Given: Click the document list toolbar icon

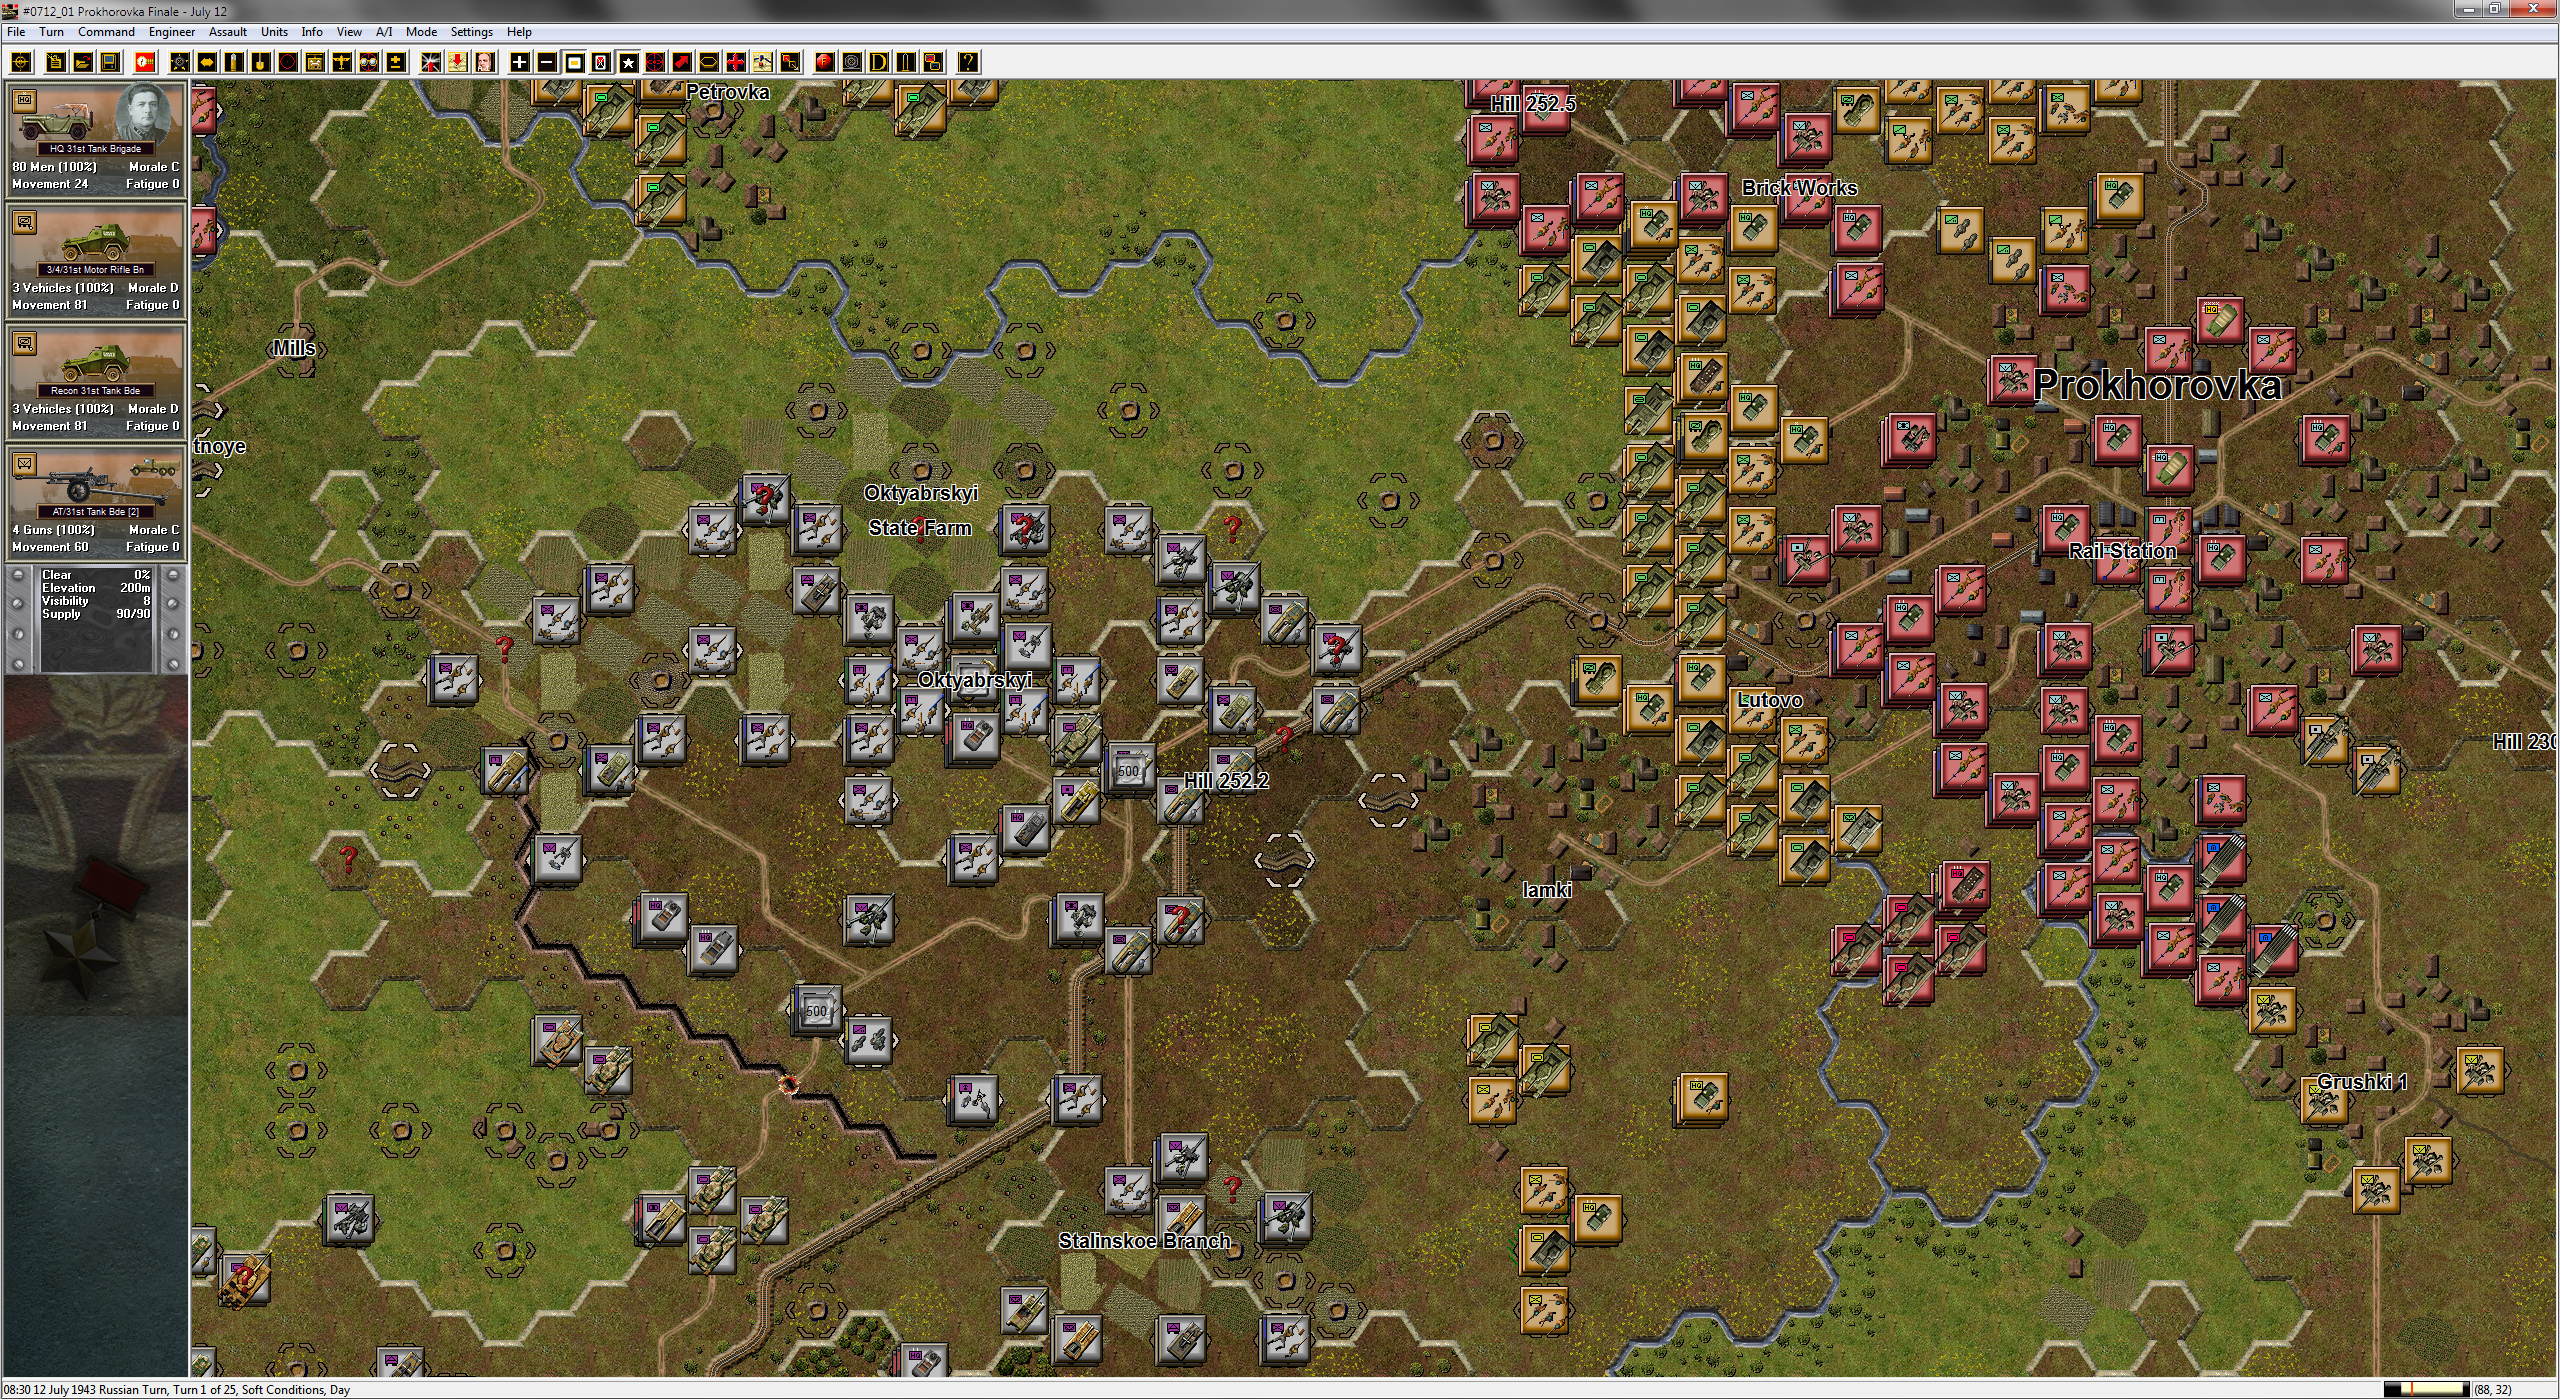Looking at the screenshot, I should pos(56,62).
